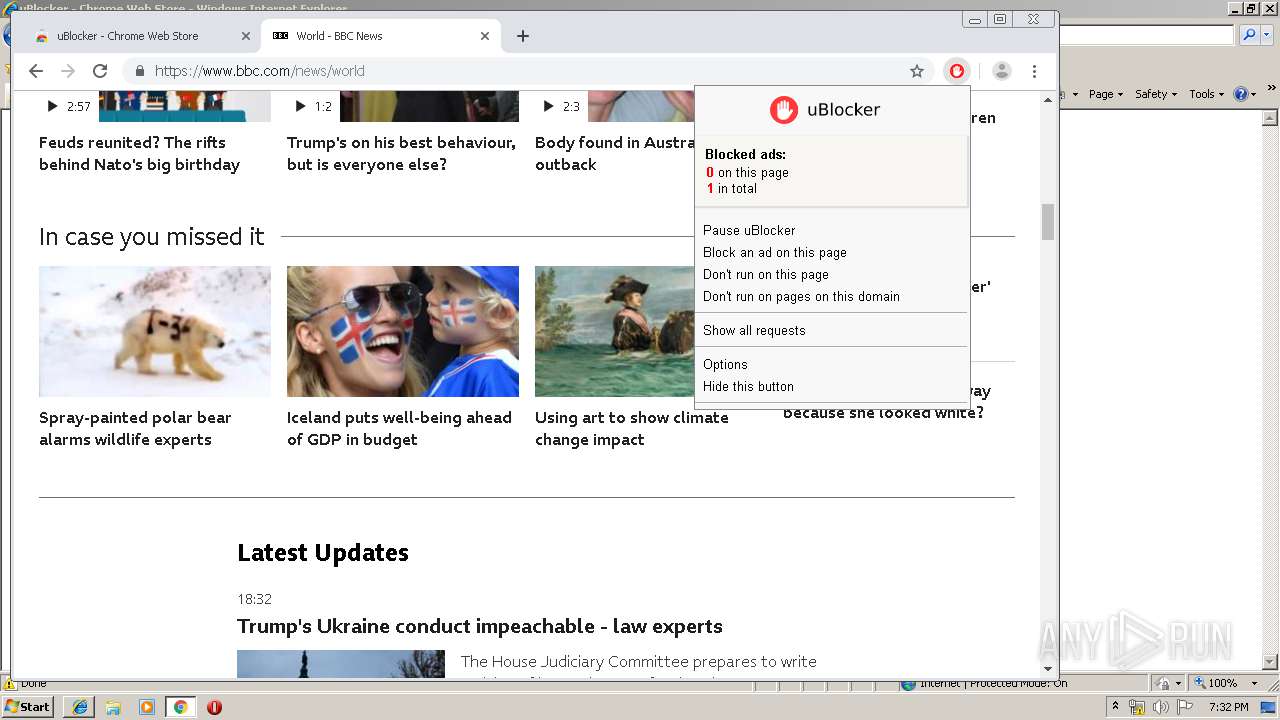Click the uBlocker extension icon in Chrome toolbar

(957, 71)
